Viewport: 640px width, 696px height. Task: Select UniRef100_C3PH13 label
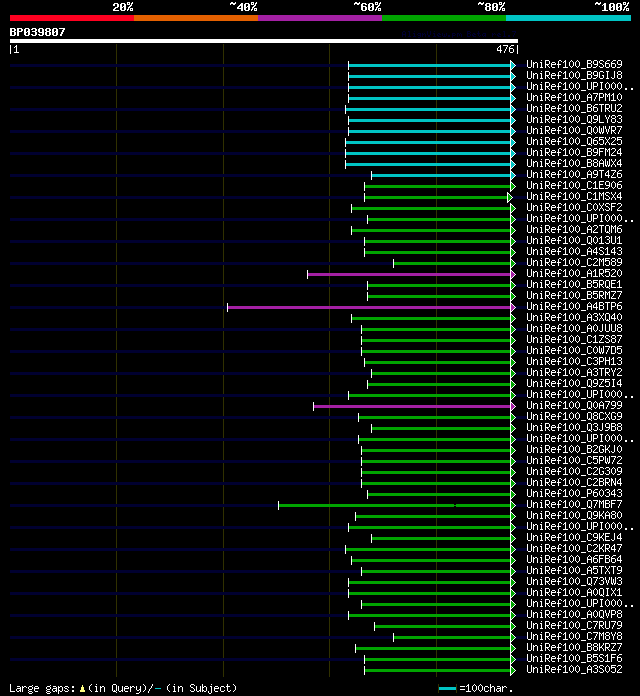(x=574, y=361)
